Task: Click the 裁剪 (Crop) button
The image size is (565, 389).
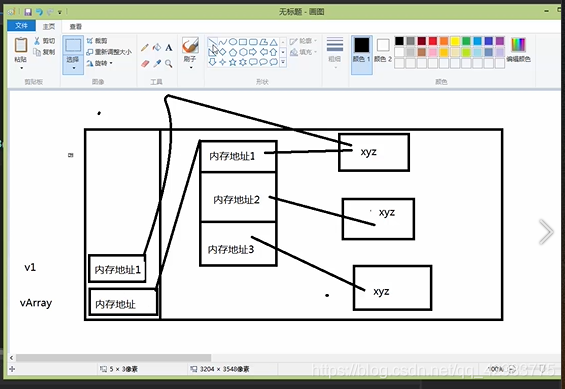Action: 97,41
